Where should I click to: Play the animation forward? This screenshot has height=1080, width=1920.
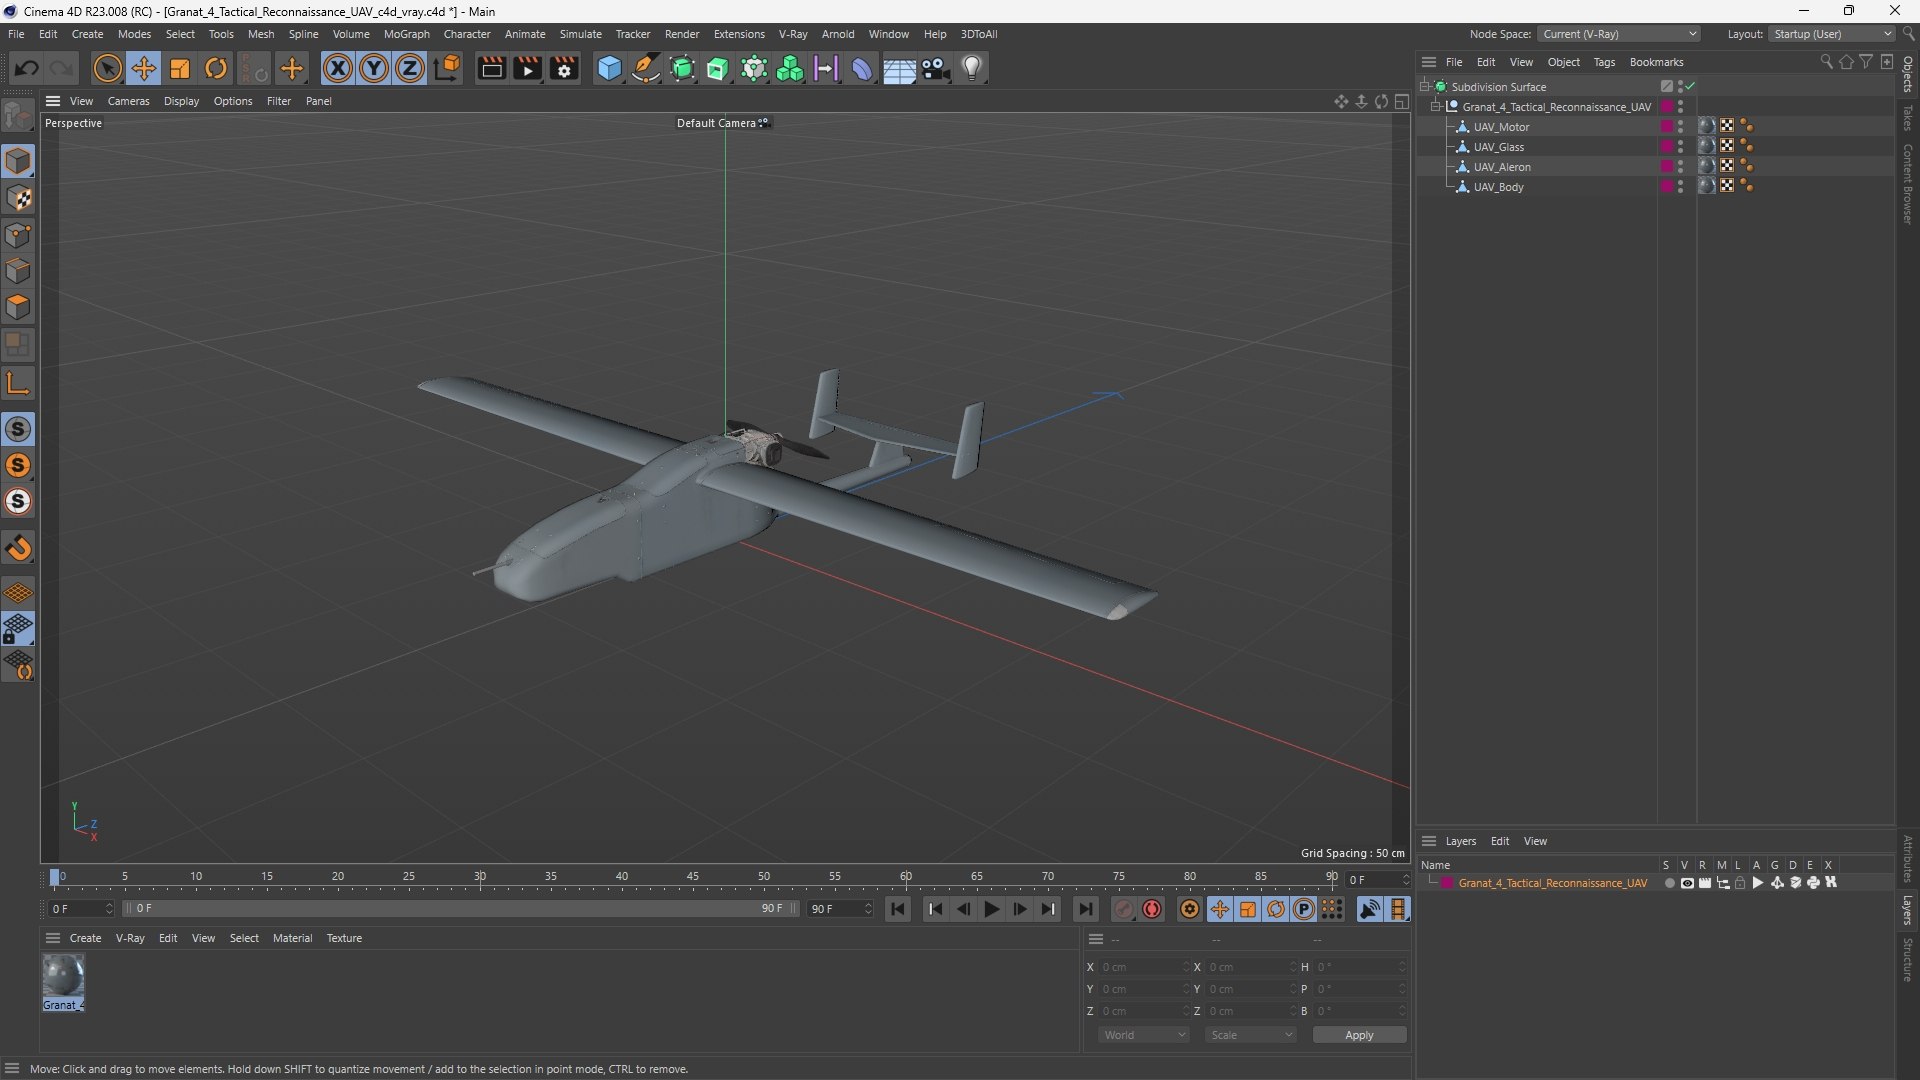pyautogui.click(x=991, y=909)
